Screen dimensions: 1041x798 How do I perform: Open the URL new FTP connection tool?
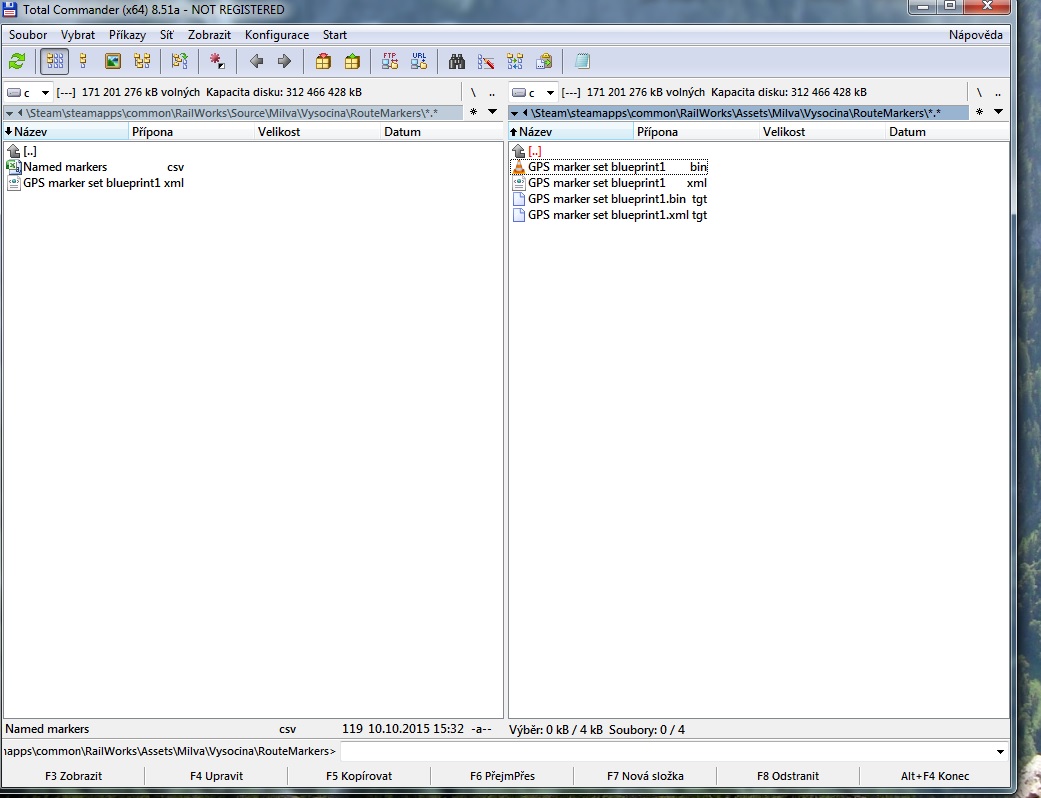pyautogui.click(x=419, y=62)
